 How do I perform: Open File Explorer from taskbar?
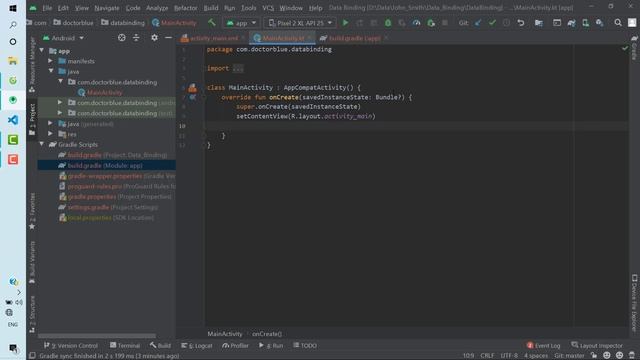(x=13, y=61)
